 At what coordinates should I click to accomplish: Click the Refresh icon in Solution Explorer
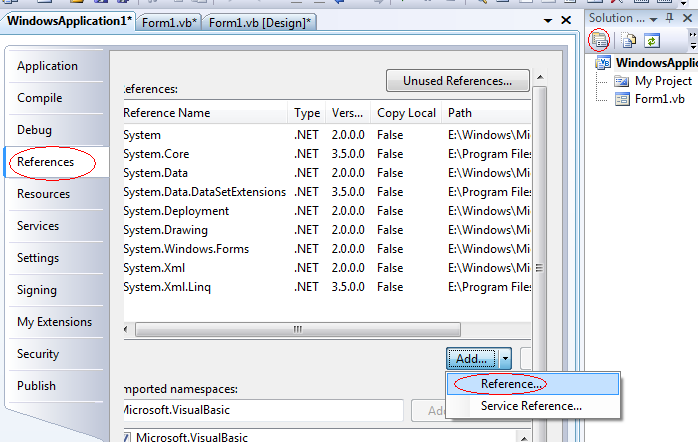click(652, 40)
